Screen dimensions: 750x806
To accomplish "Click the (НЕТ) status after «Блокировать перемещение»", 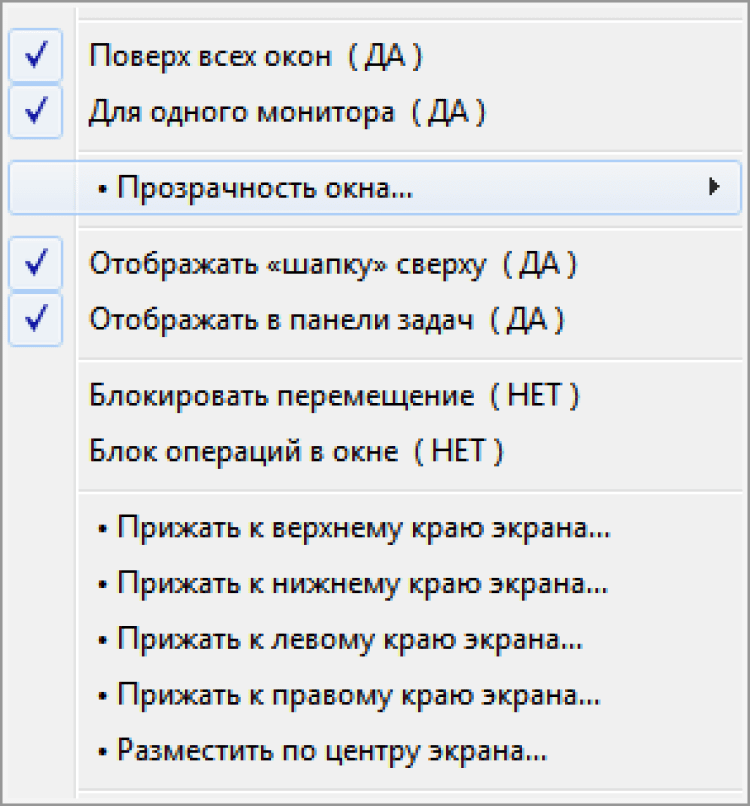I will coord(535,396).
